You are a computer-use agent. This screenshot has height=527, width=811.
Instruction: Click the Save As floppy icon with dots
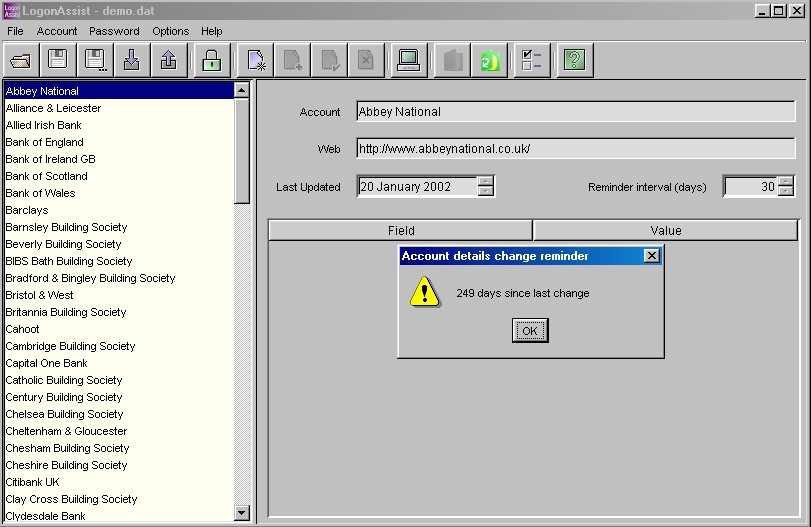click(95, 60)
